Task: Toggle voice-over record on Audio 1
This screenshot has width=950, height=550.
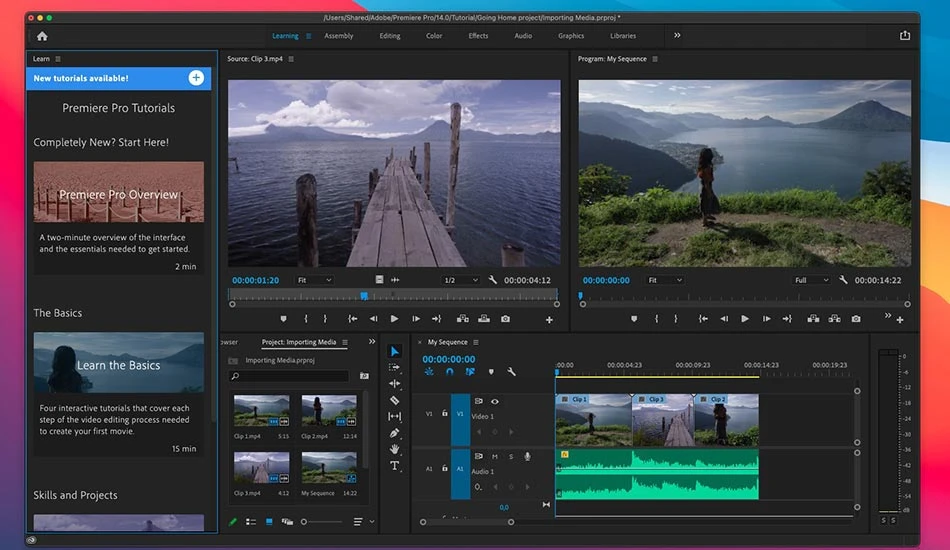Action: pyautogui.click(x=527, y=457)
